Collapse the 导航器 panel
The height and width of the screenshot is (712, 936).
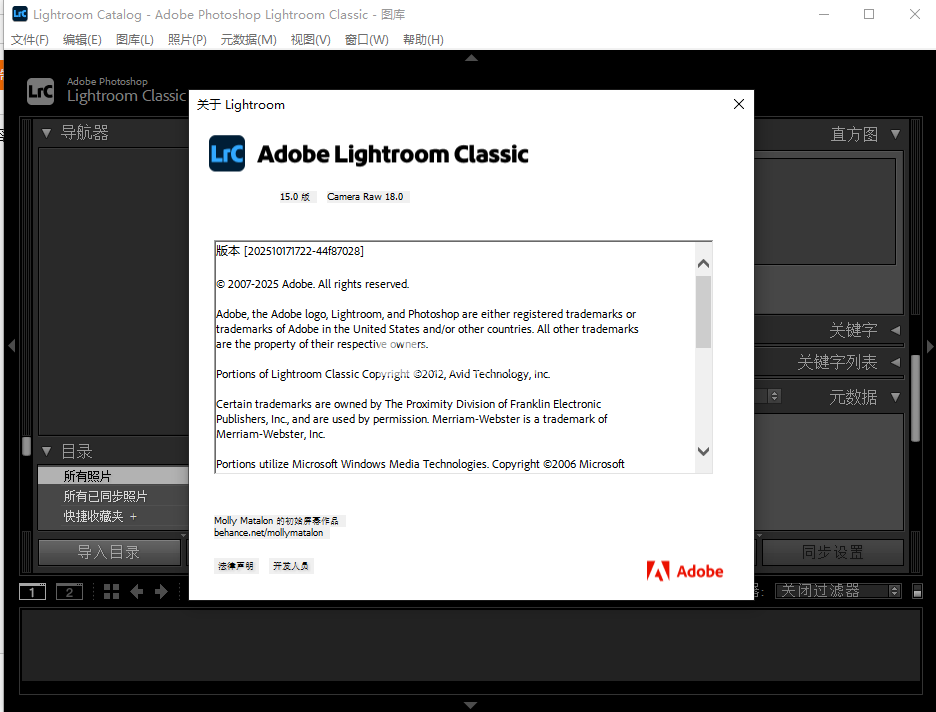point(47,133)
